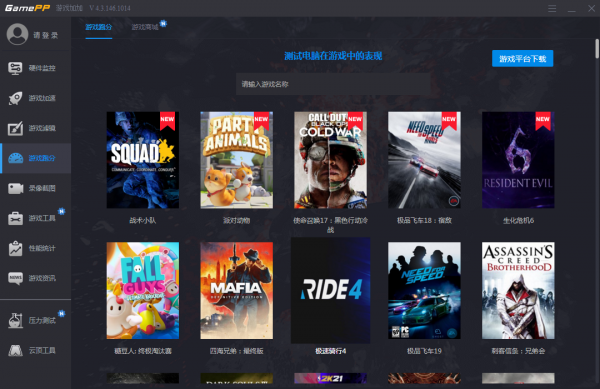
Task: Focus the game name search field
Action: tap(333, 84)
